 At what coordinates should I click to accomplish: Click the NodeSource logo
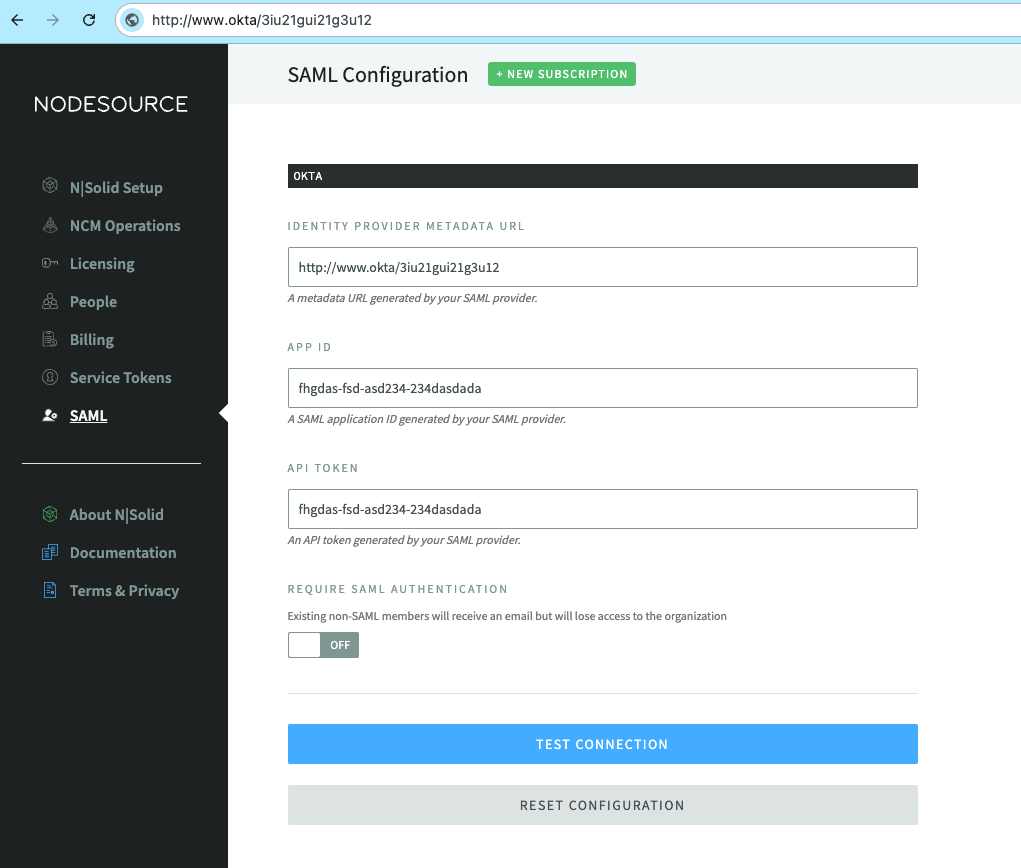coord(111,104)
